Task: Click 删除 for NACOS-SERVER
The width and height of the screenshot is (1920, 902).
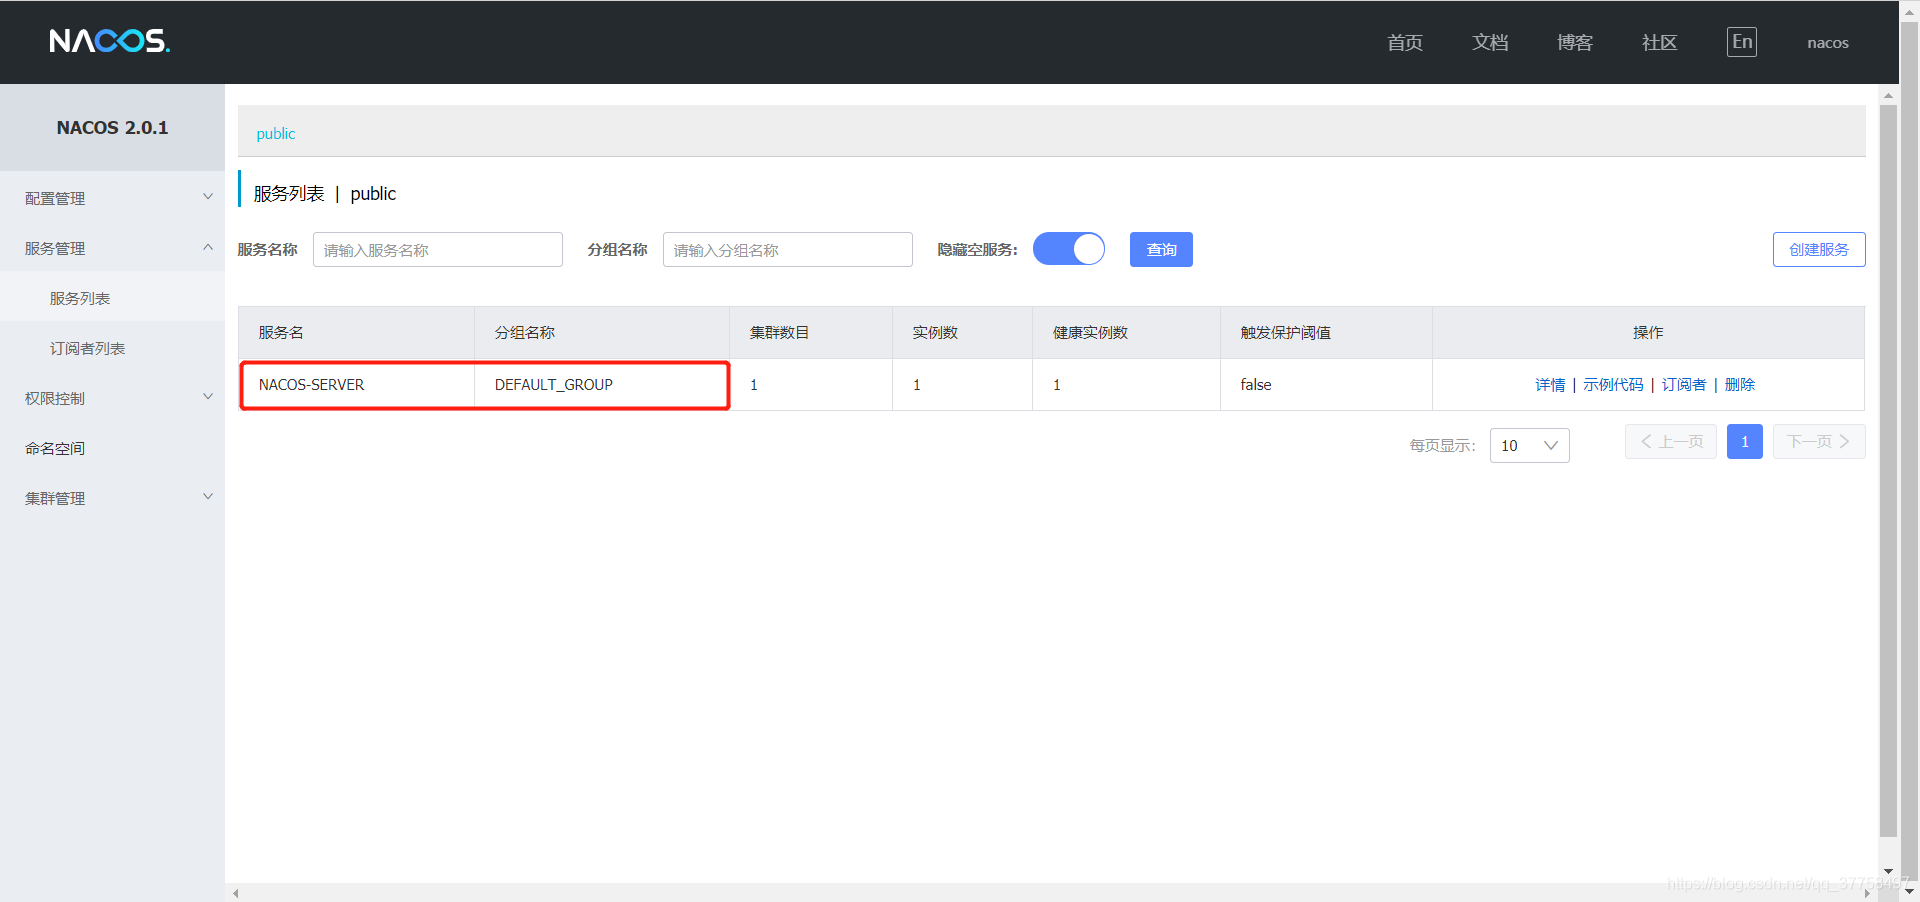Action: (1740, 385)
